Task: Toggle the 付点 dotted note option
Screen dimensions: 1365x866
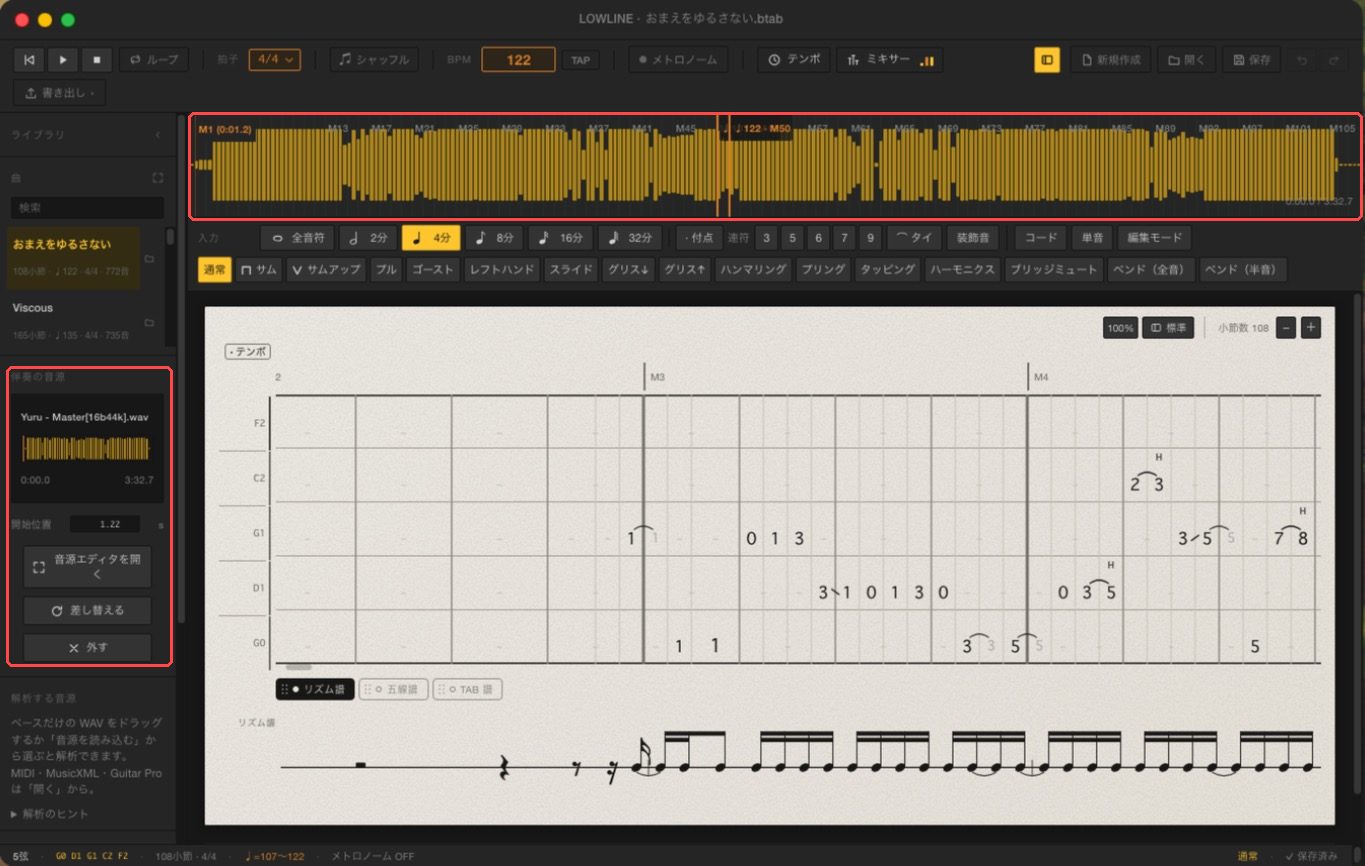Action: point(699,238)
